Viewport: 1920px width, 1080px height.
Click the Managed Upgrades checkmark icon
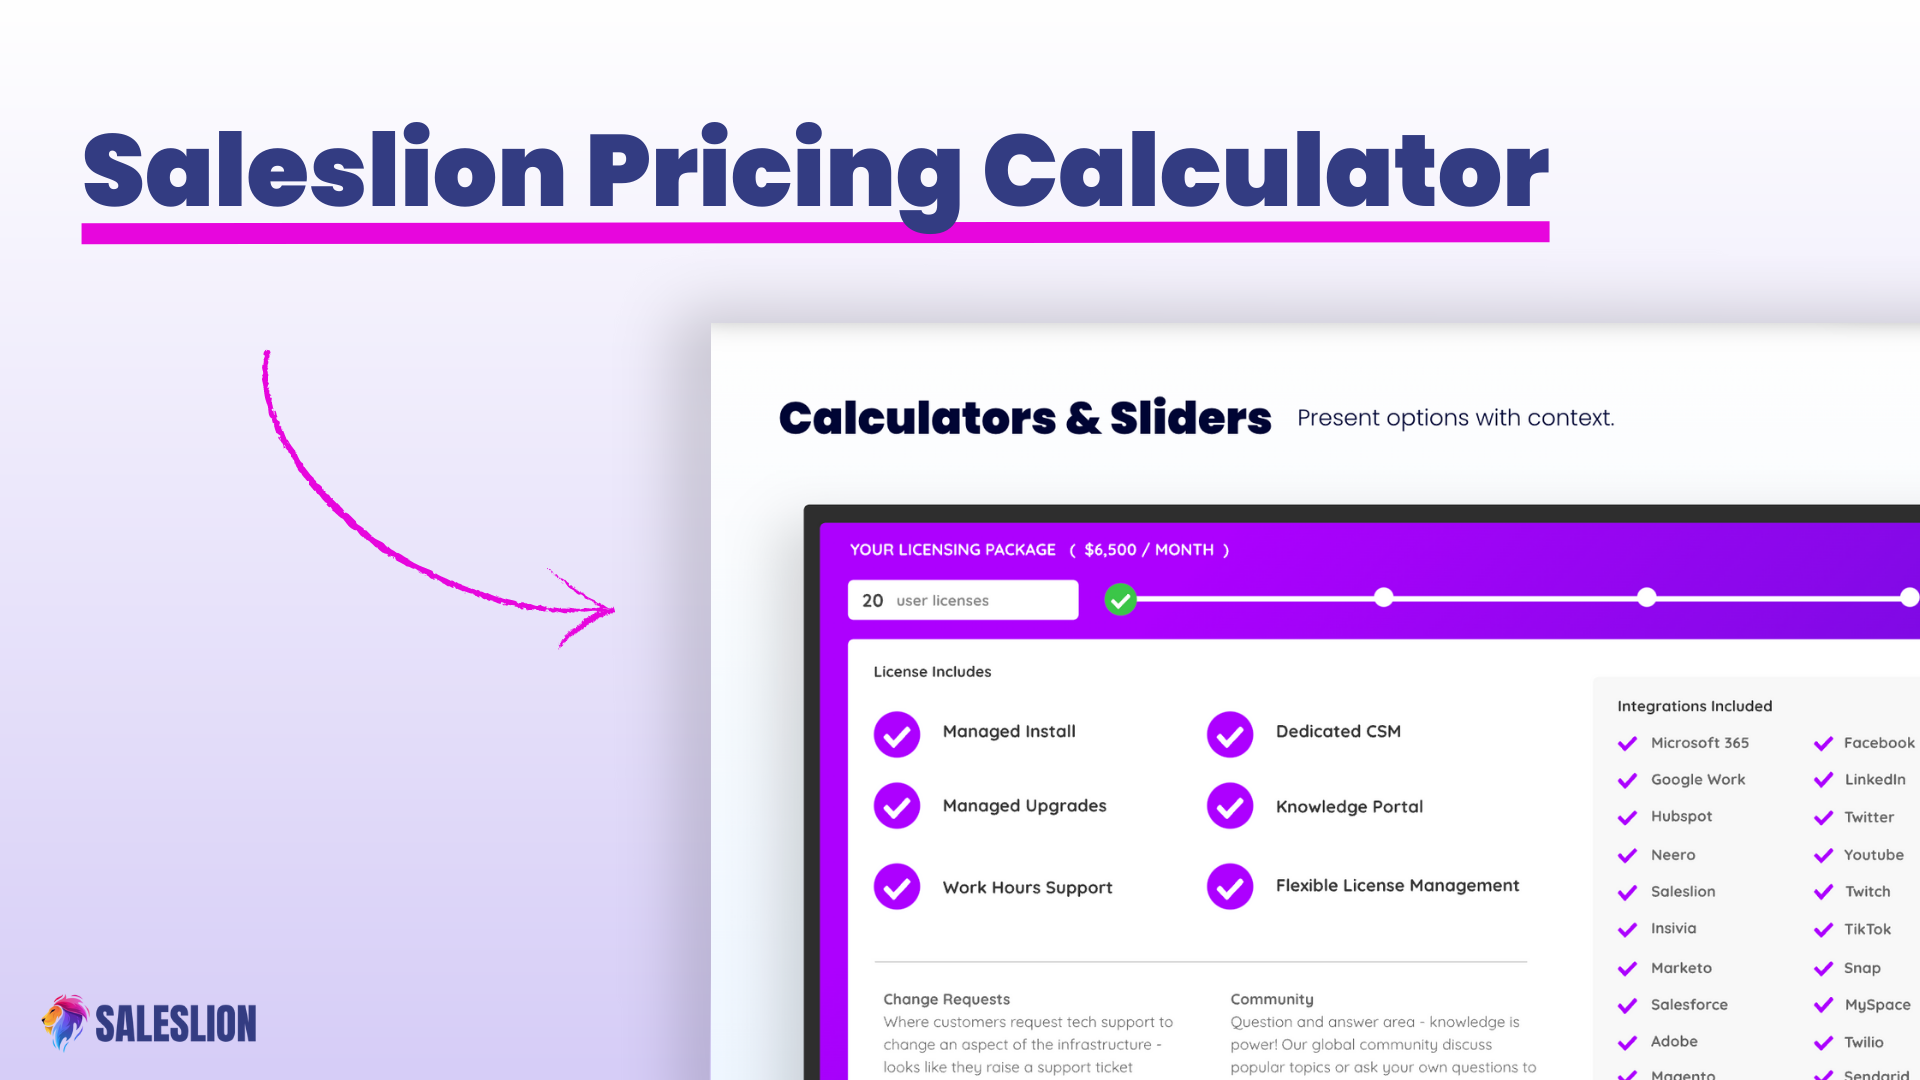[x=895, y=807]
